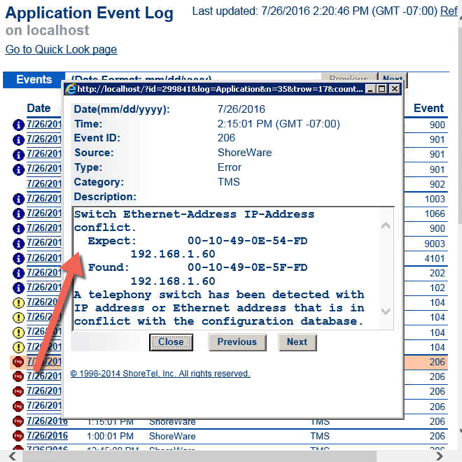
Task: Click the horizontal scrollbar right arrow
Action: 440,456
